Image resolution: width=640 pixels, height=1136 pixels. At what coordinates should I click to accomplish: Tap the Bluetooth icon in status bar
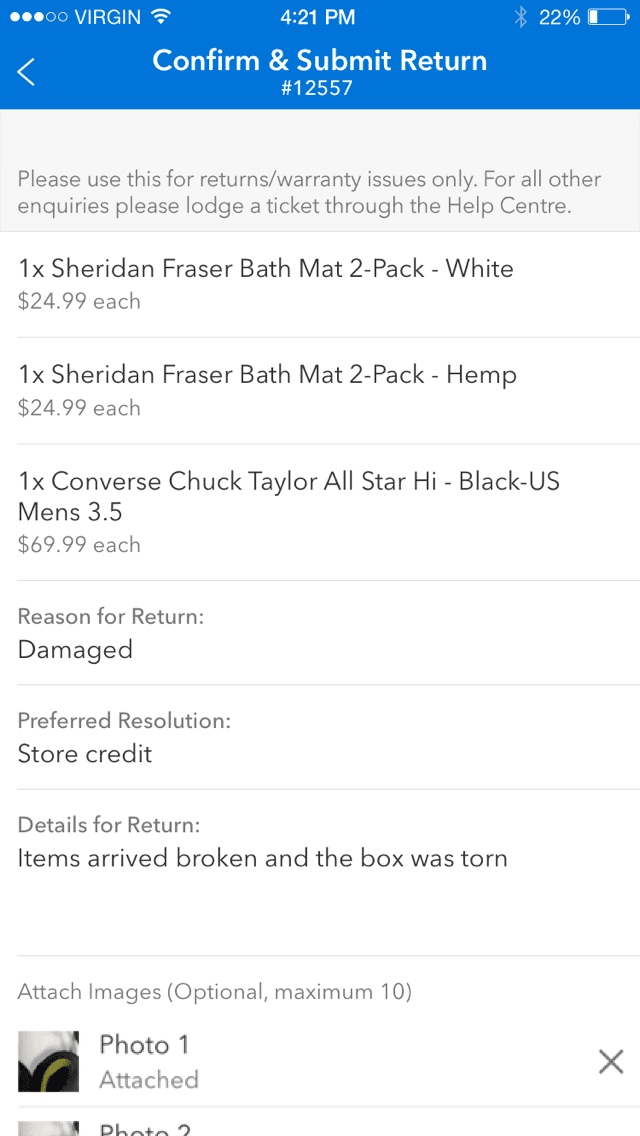pyautogui.click(x=520, y=17)
